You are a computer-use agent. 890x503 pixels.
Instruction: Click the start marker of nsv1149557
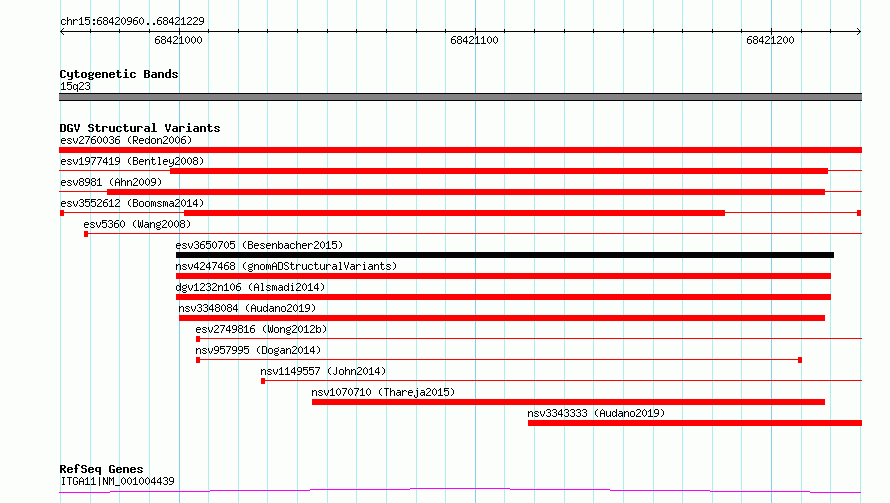click(x=263, y=381)
